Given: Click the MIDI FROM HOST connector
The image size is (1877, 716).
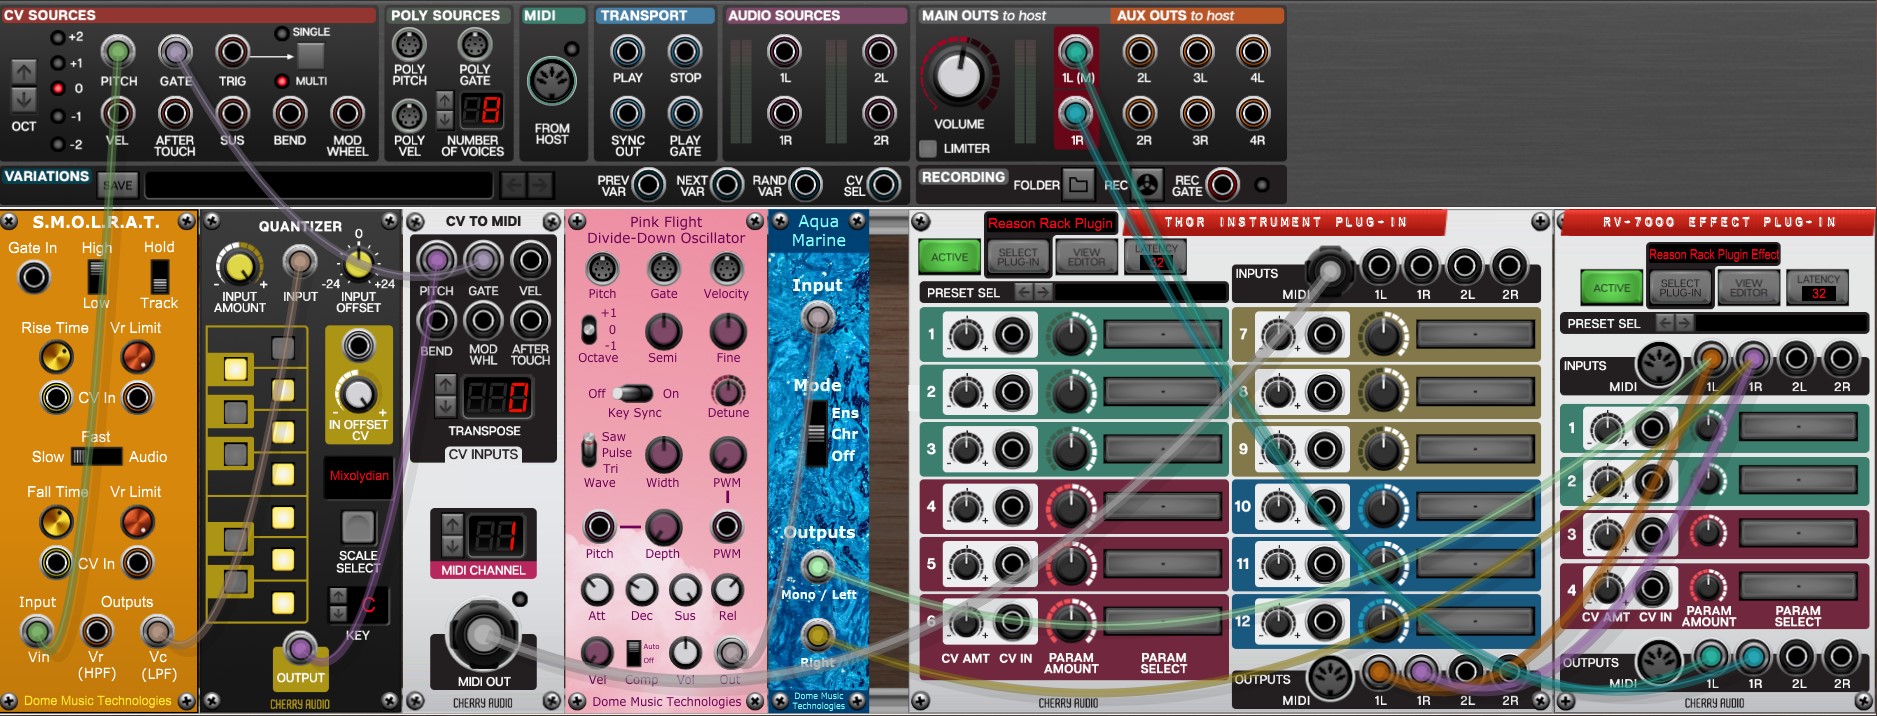Looking at the screenshot, I should (x=552, y=82).
